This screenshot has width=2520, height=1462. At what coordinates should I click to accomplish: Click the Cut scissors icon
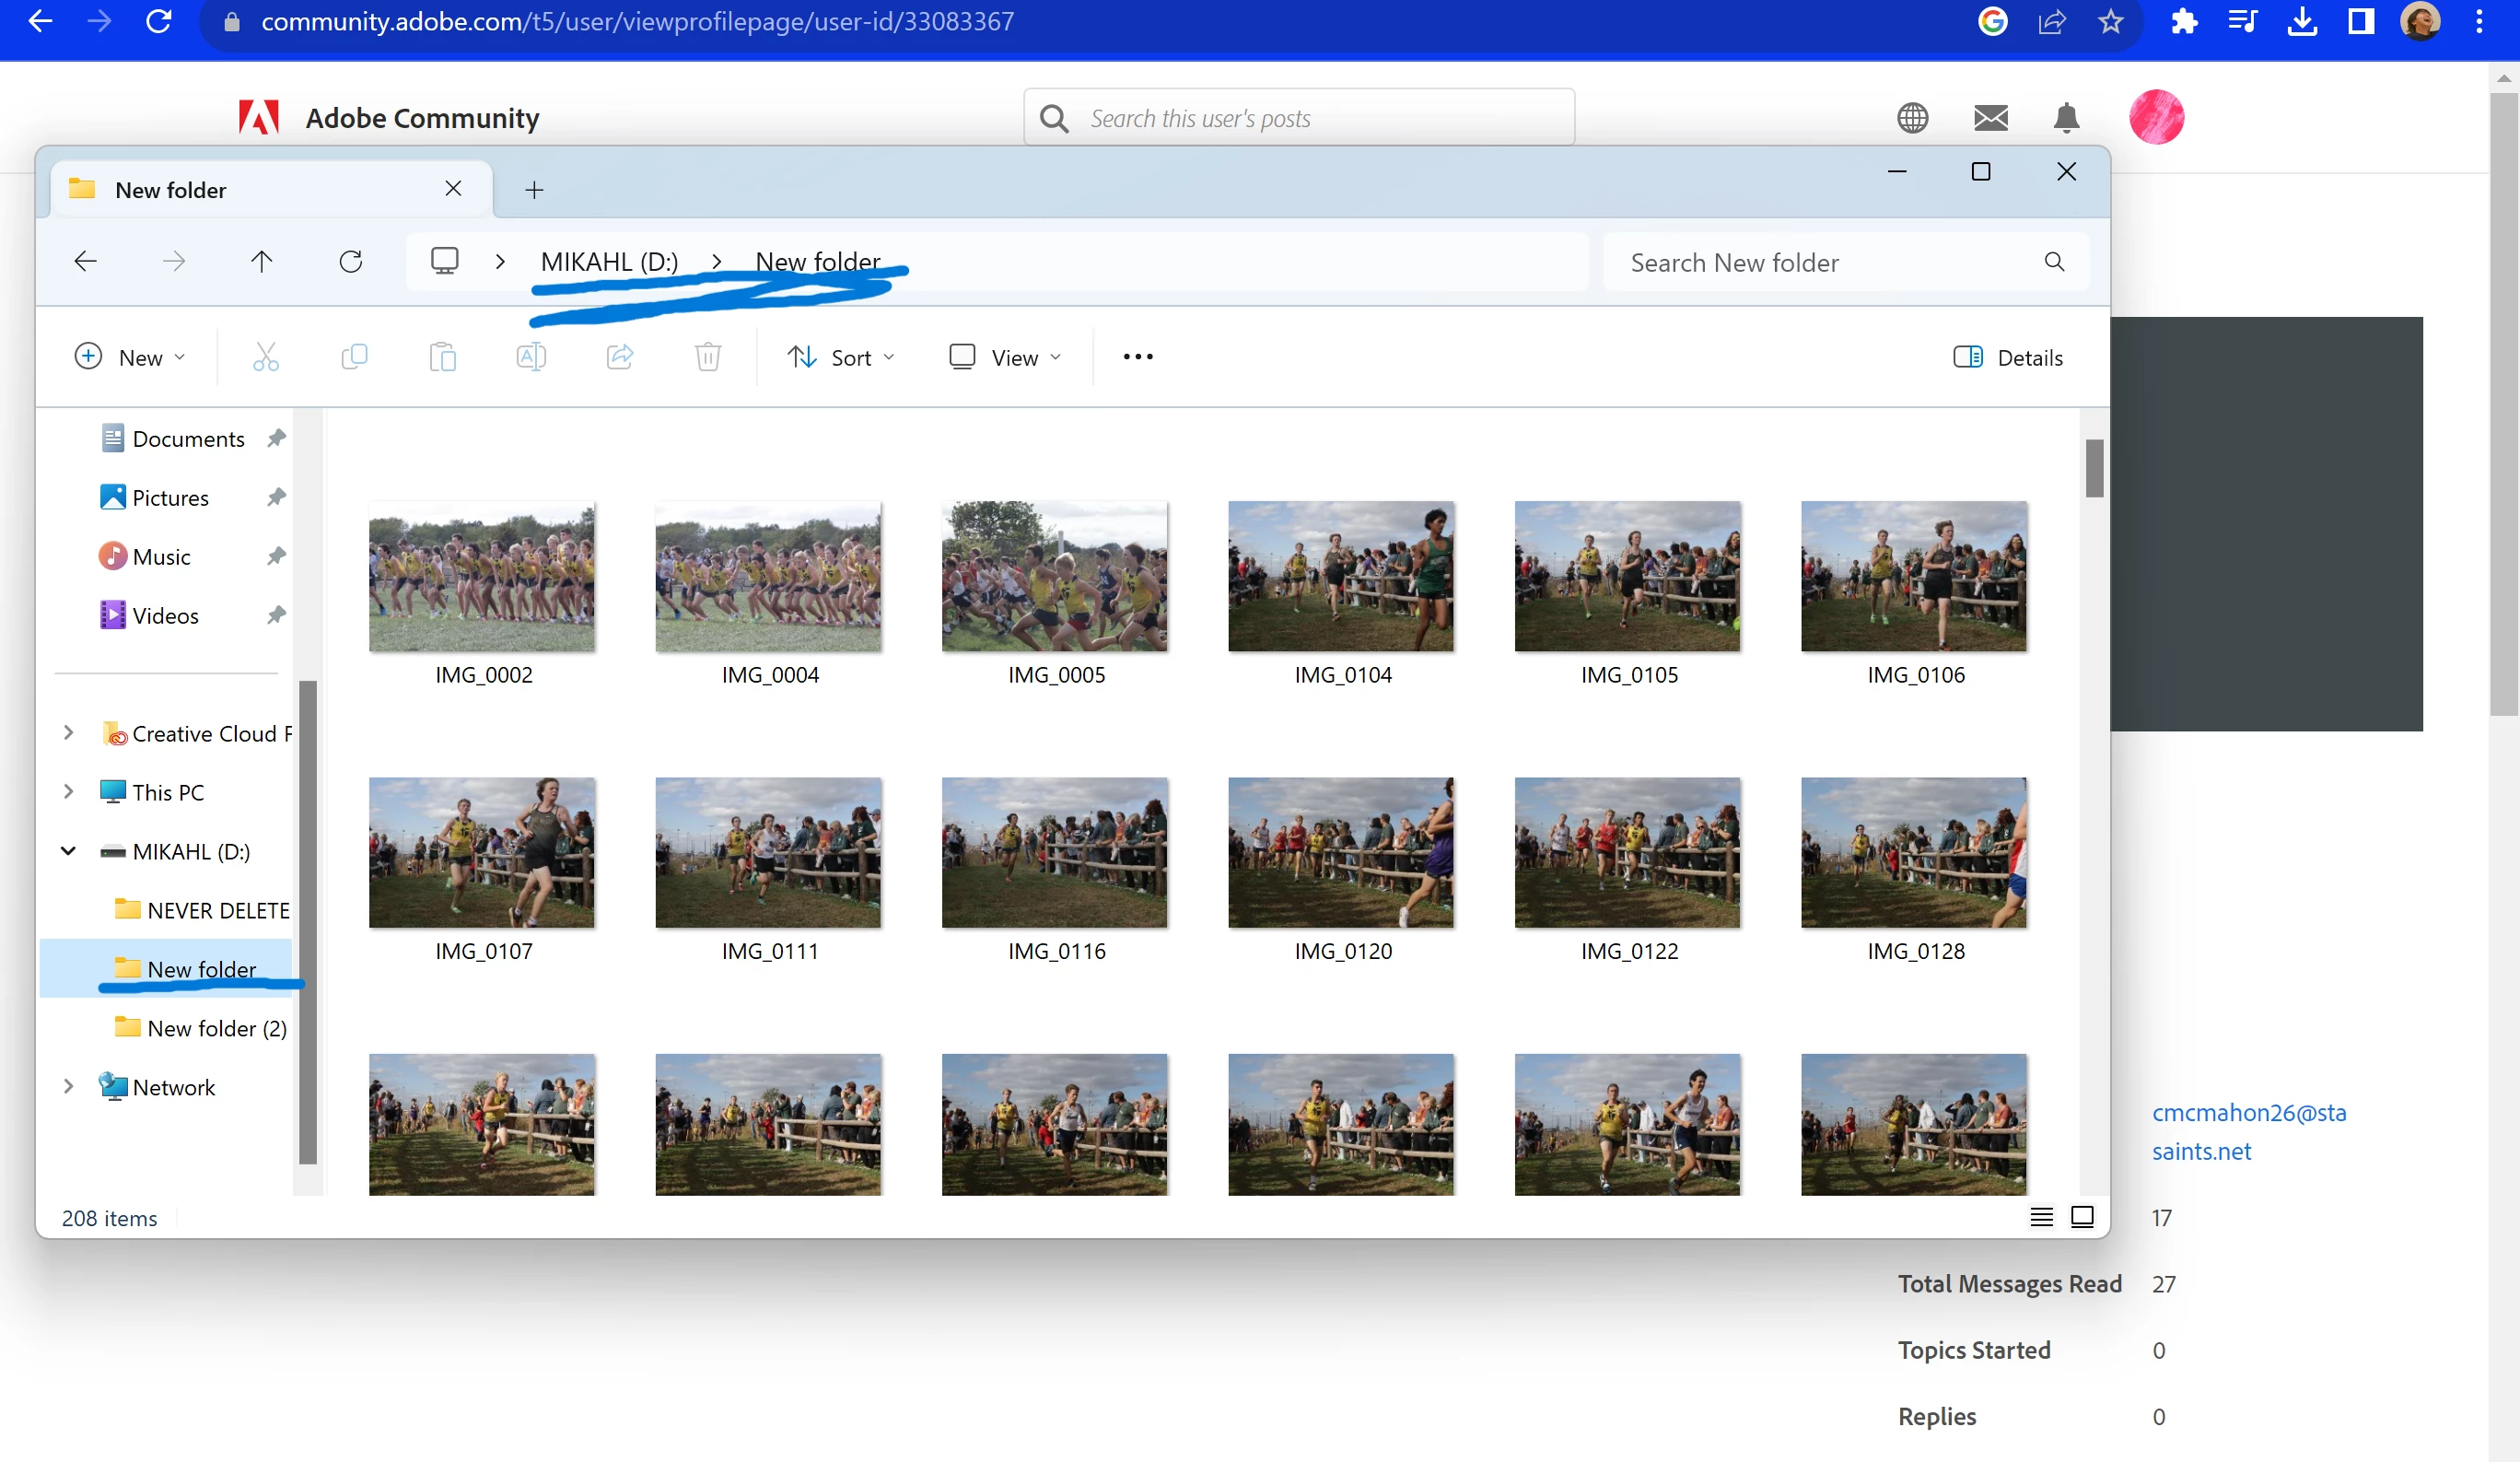[x=265, y=357]
